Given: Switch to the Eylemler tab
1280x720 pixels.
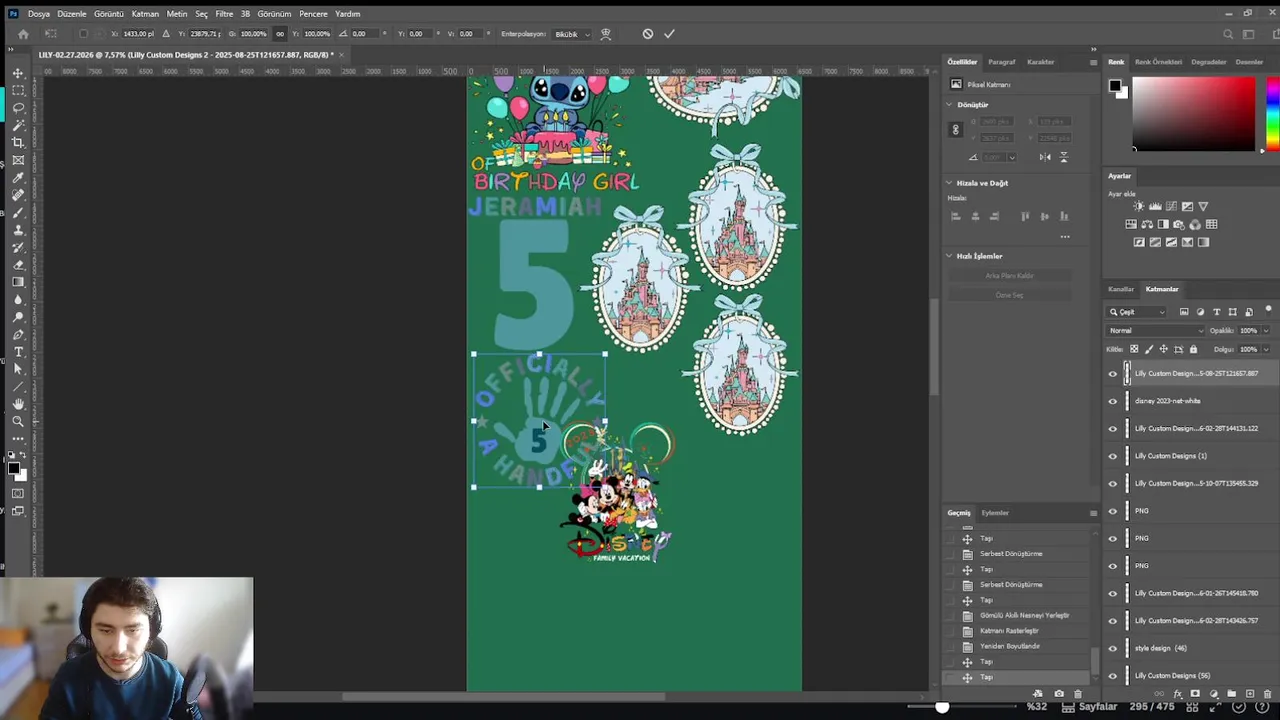Looking at the screenshot, I should pos(995,513).
